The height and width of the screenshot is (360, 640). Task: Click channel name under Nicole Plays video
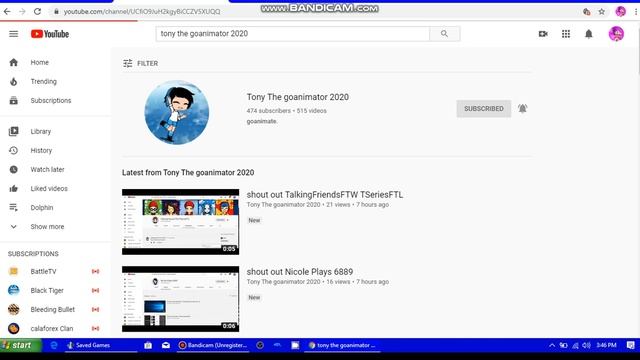[283, 282]
